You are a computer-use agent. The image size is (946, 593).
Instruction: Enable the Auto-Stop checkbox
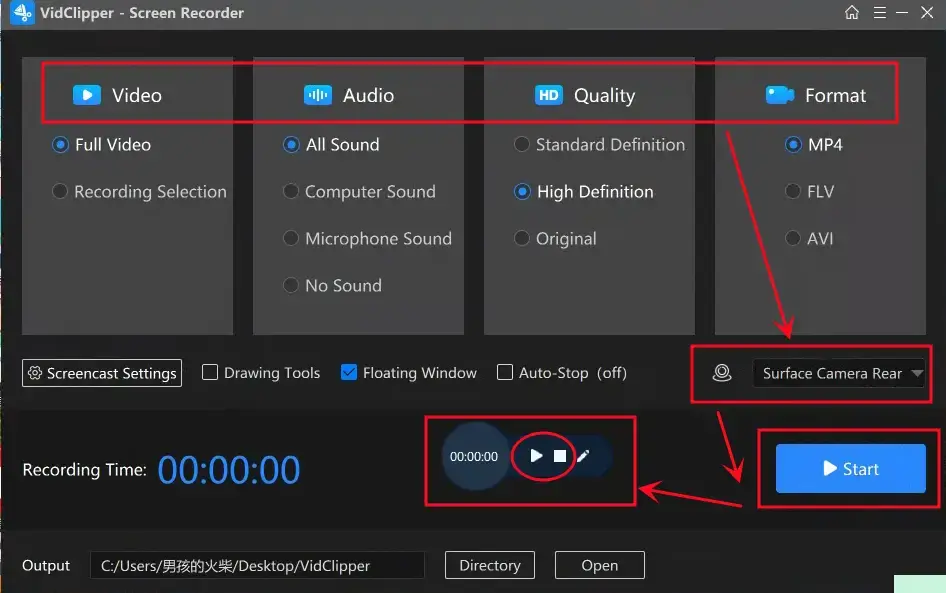click(x=505, y=372)
